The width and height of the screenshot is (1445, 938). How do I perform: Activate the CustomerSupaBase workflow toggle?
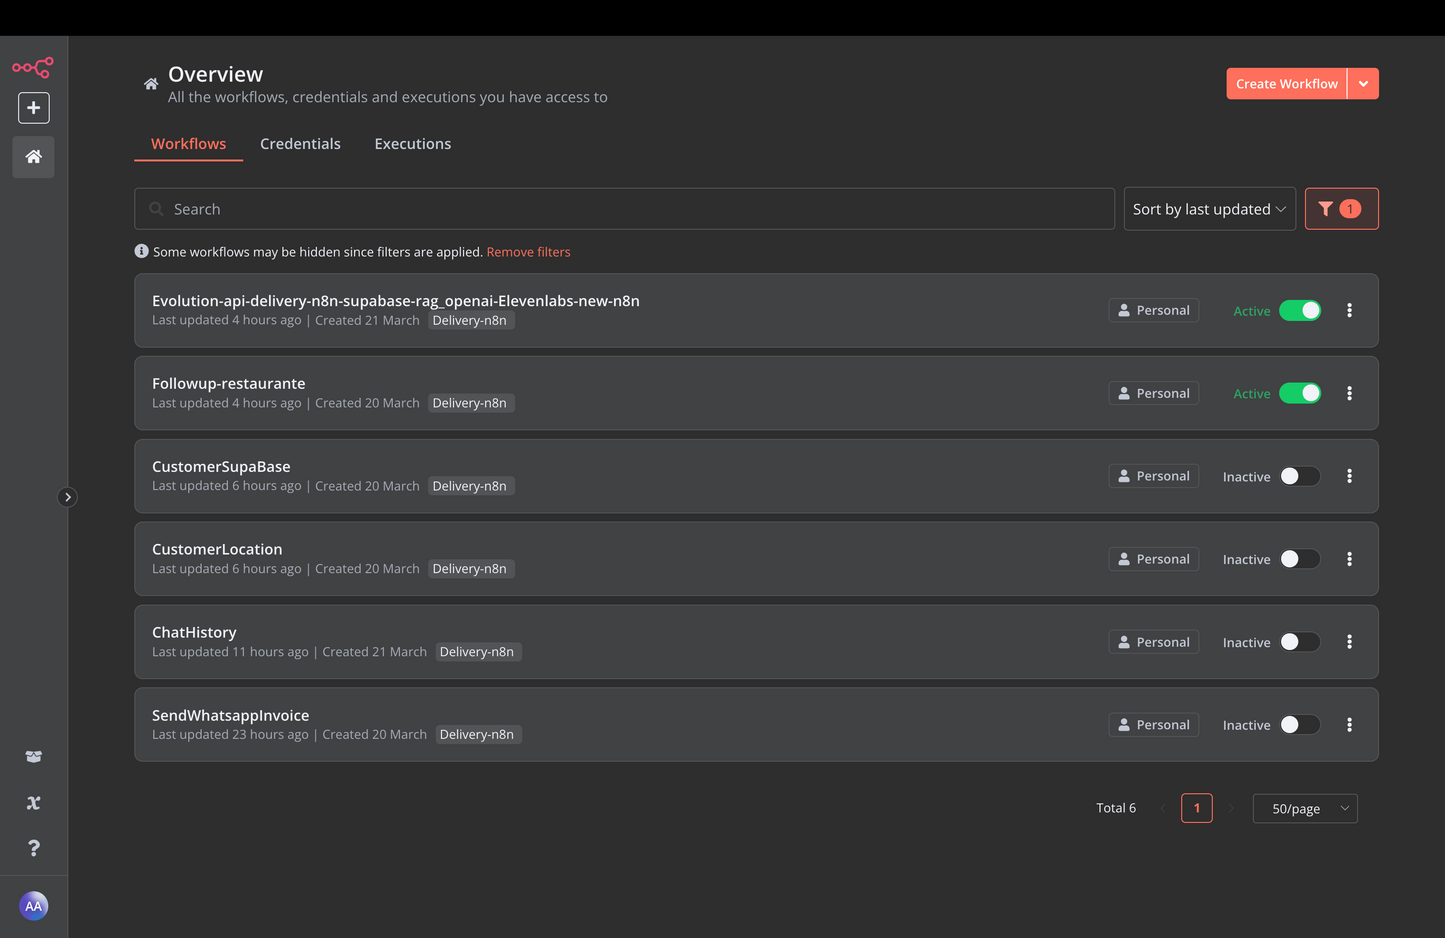coord(1300,476)
